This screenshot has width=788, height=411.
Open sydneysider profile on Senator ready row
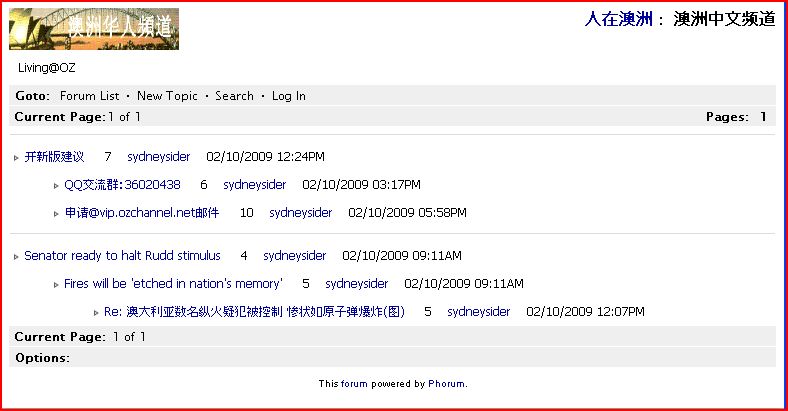[x=294, y=256]
